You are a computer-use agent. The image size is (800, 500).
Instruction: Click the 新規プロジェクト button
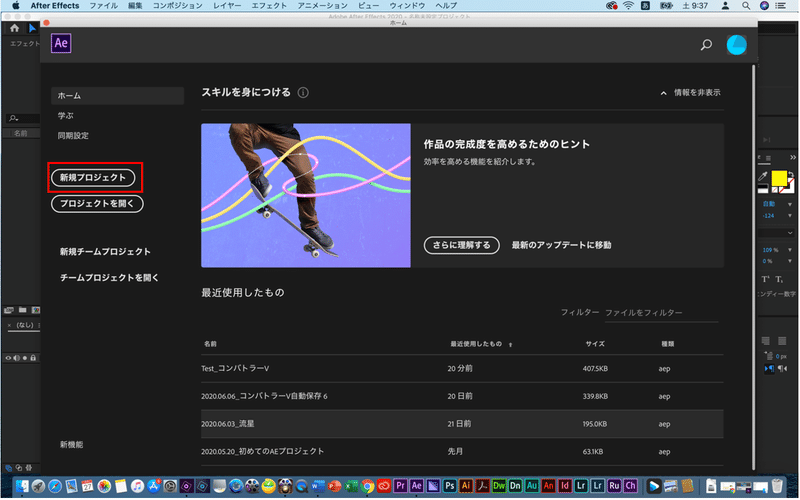[x=93, y=178]
